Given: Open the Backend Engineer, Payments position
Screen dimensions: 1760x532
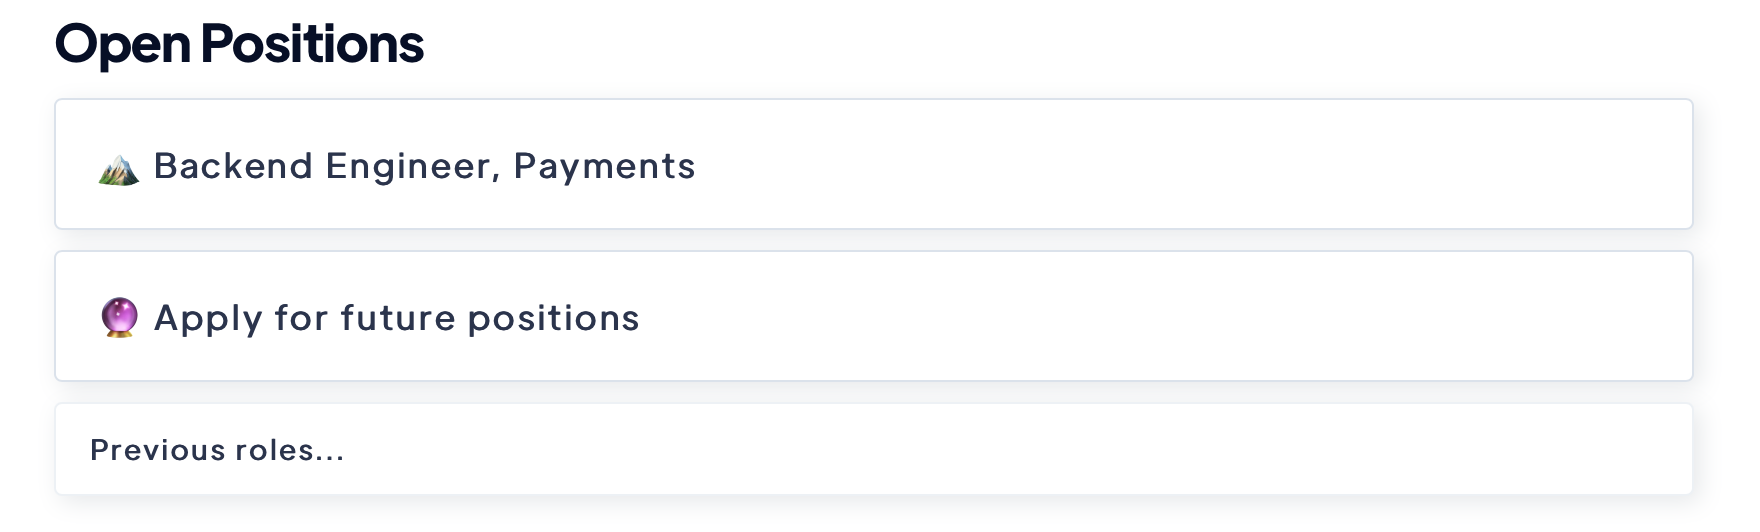Looking at the screenshot, I should pos(424,166).
